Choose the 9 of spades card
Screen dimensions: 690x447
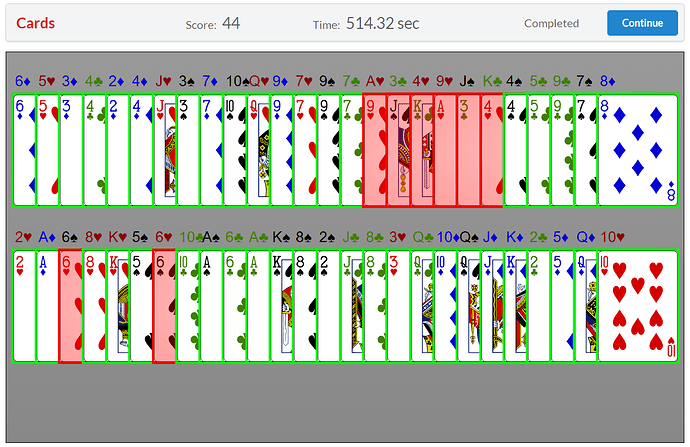click(328, 150)
